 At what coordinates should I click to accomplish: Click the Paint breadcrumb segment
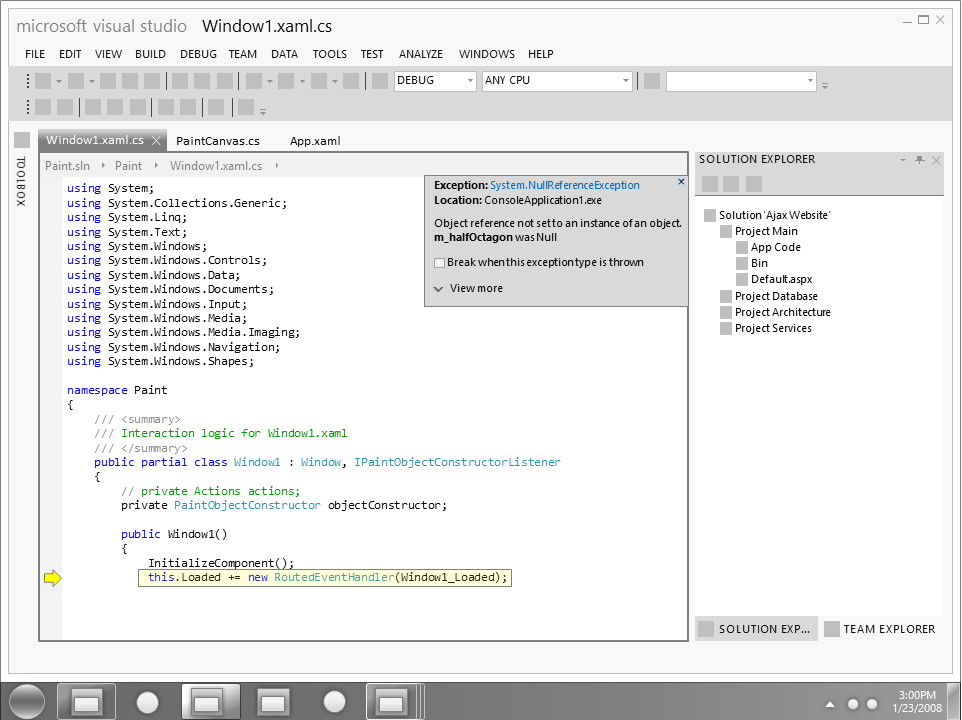128,166
